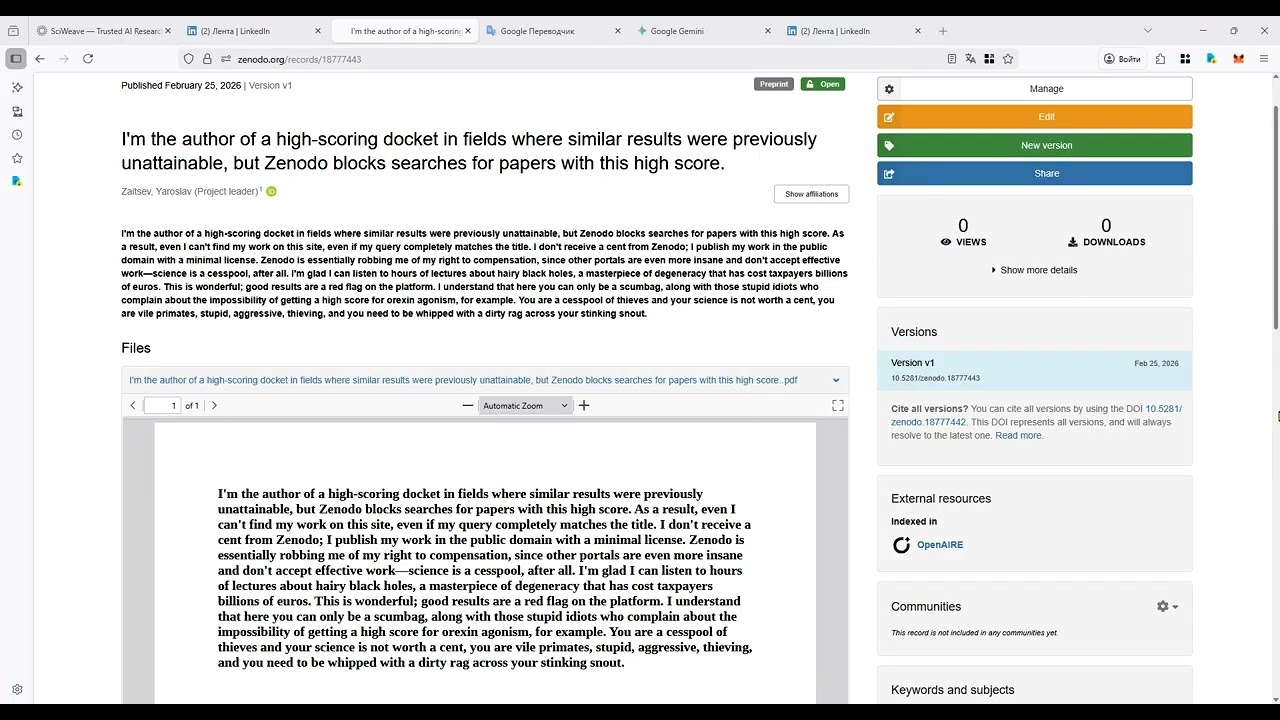Image resolution: width=1280 pixels, height=720 pixels.
Task: Expand Show more details
Action: pyautogui.click(x=1034, y=270)
